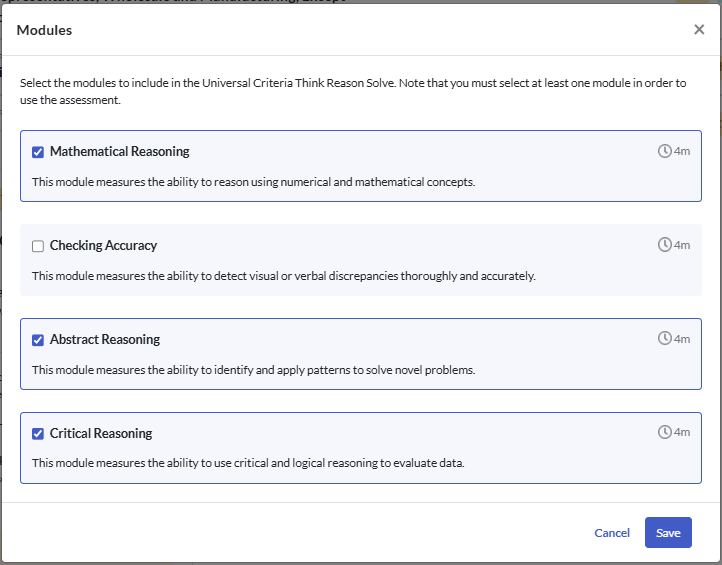Click the Abstract Reasoning description text
The width and height of the screenshot is (722, 565).
[x=253, y=370]
